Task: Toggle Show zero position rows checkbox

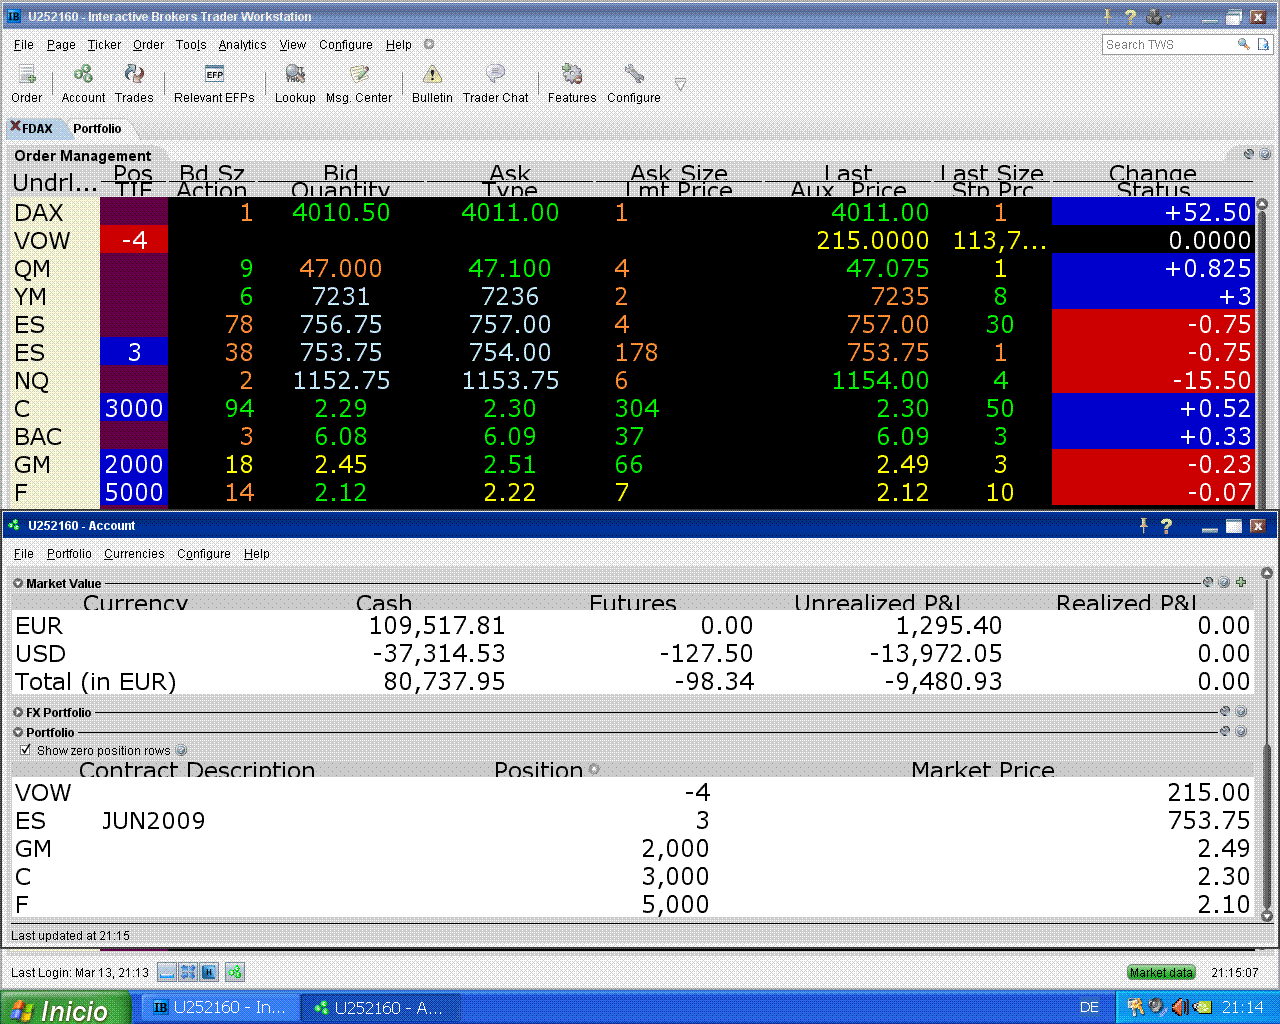Action: 26,750
